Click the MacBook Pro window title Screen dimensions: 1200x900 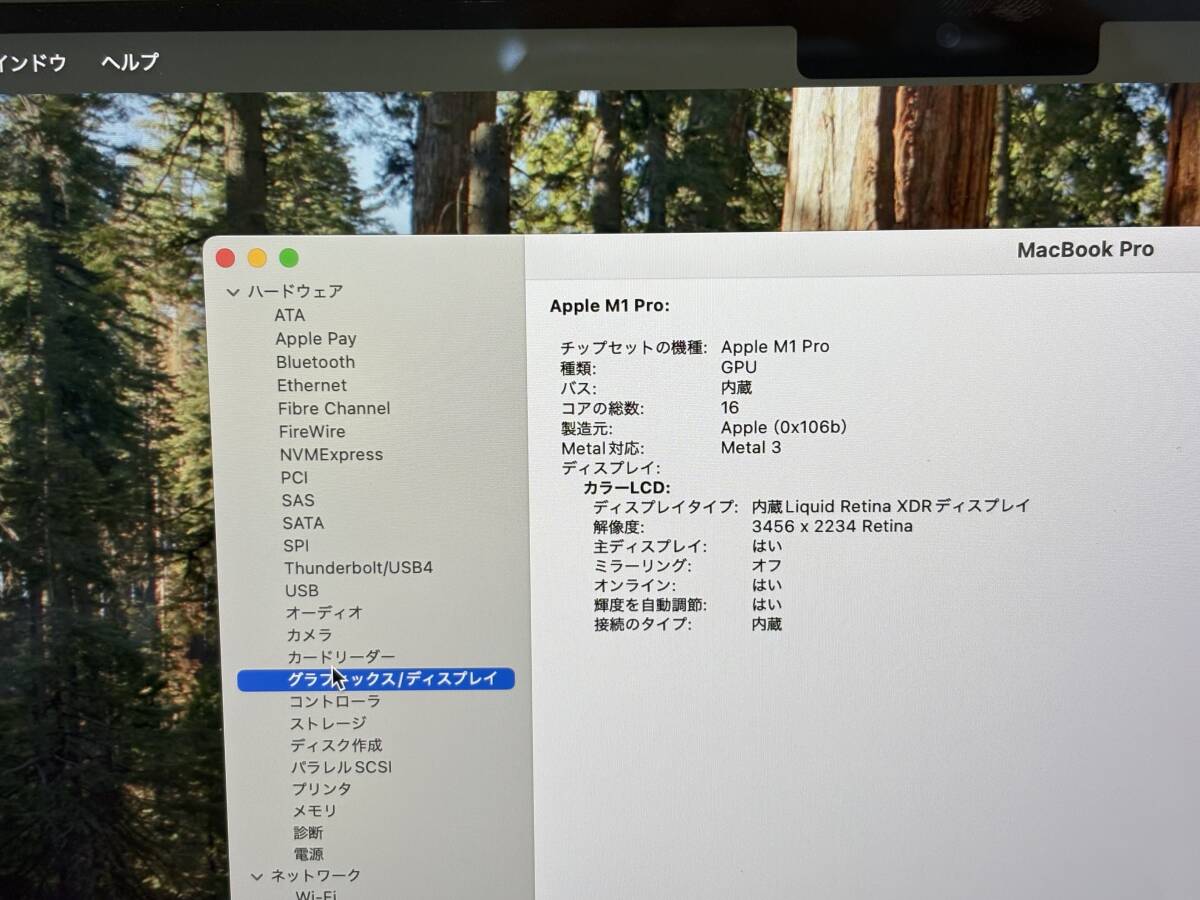1085,250
